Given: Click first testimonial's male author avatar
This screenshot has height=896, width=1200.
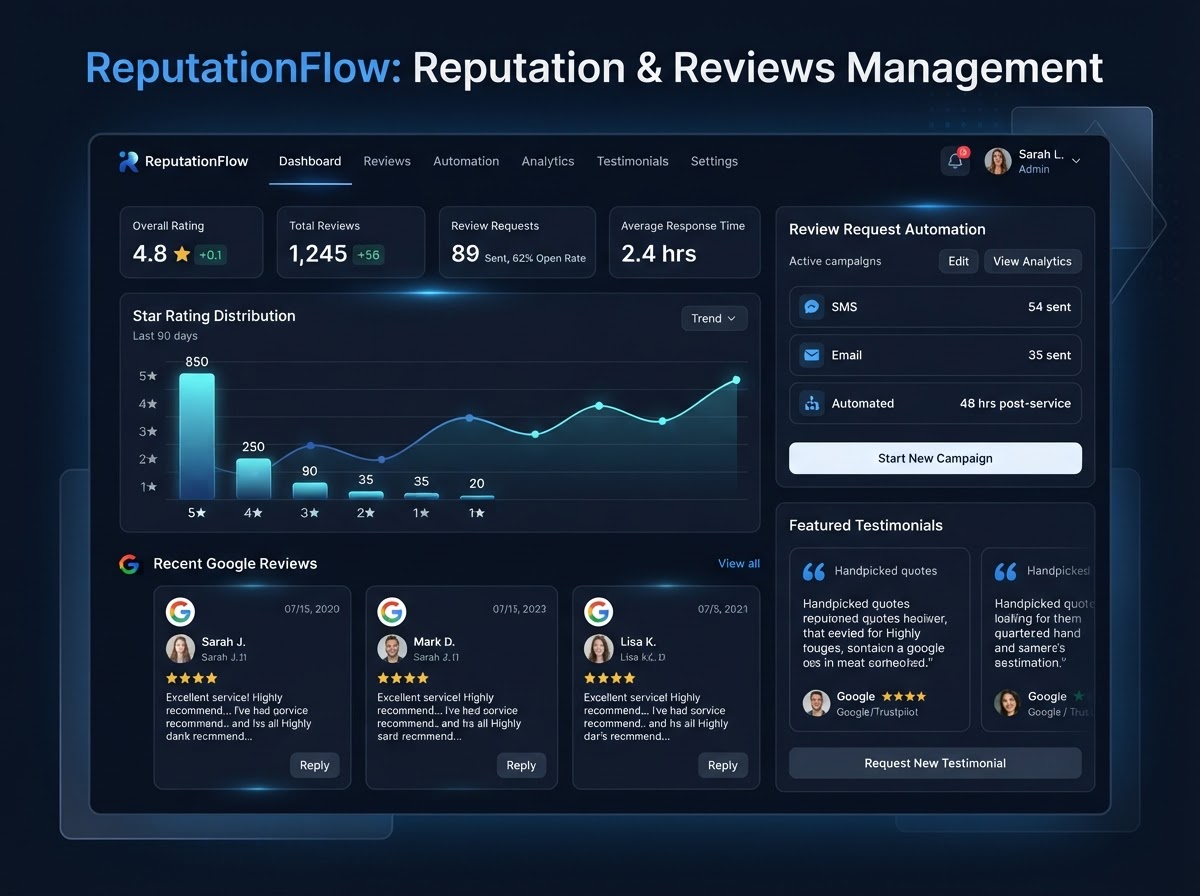Looking at the screenshot, I should [816, 703].
